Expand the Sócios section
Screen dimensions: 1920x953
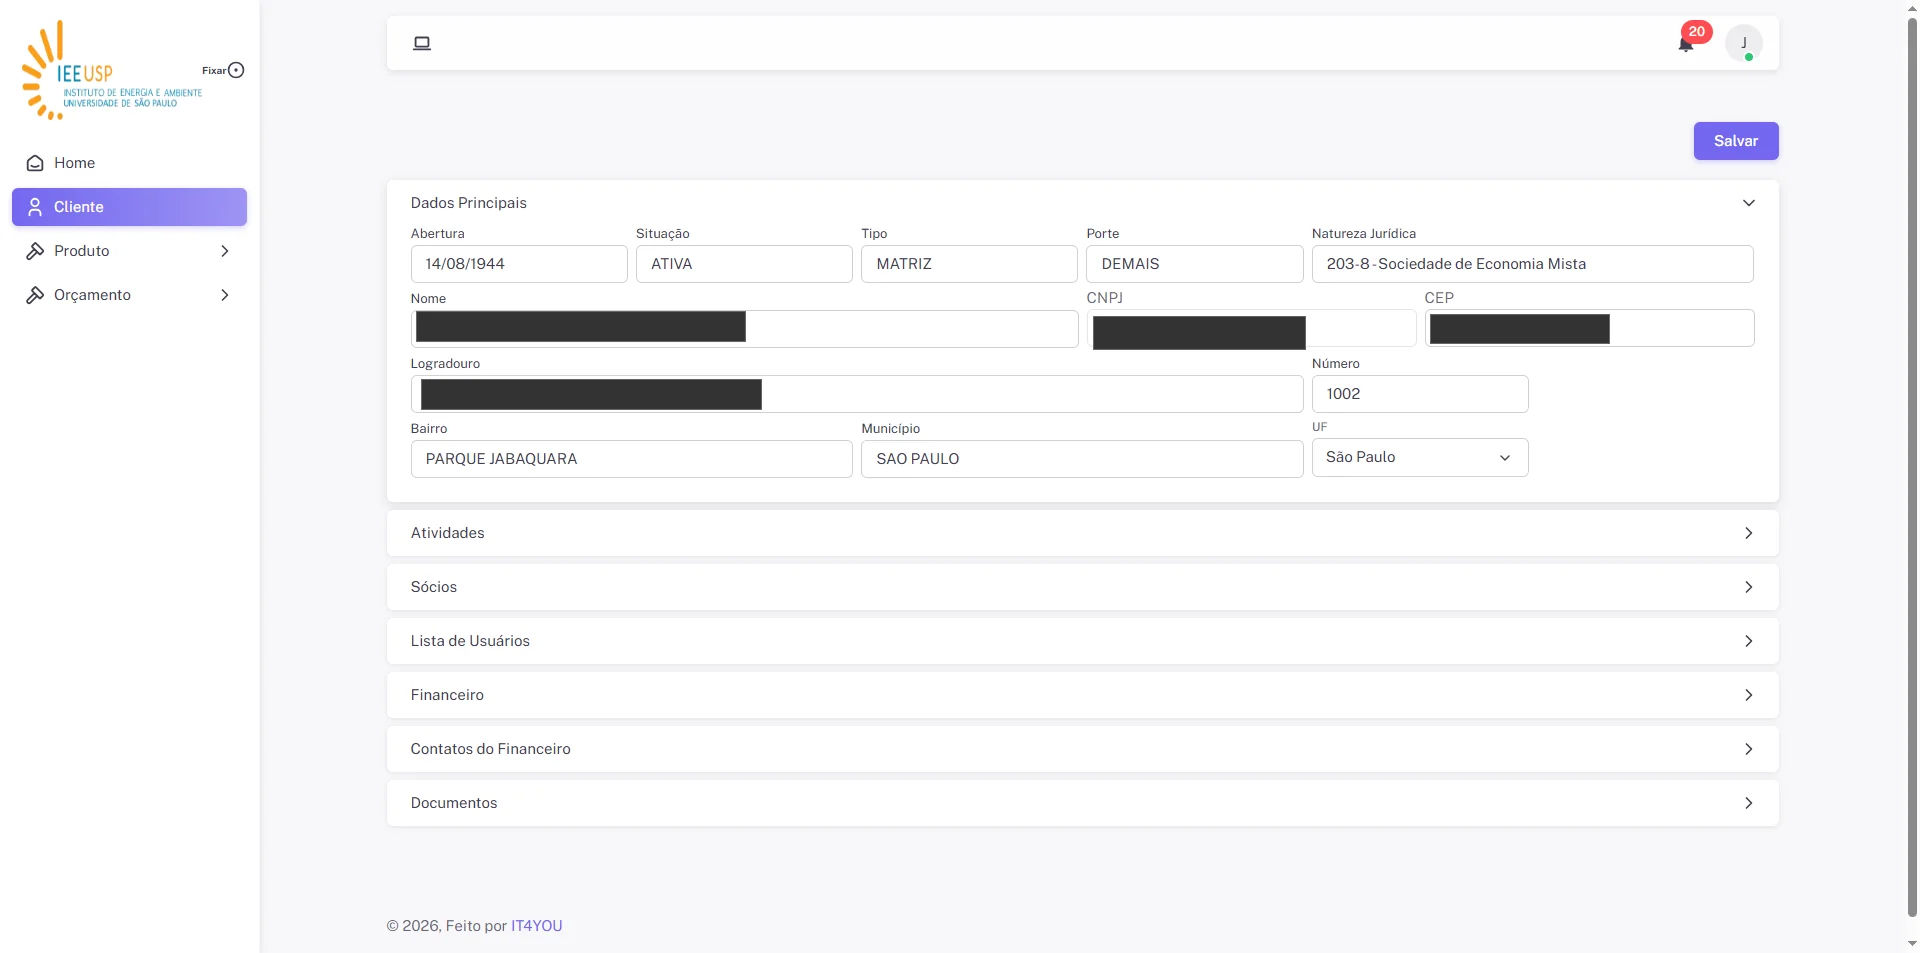1082,587
